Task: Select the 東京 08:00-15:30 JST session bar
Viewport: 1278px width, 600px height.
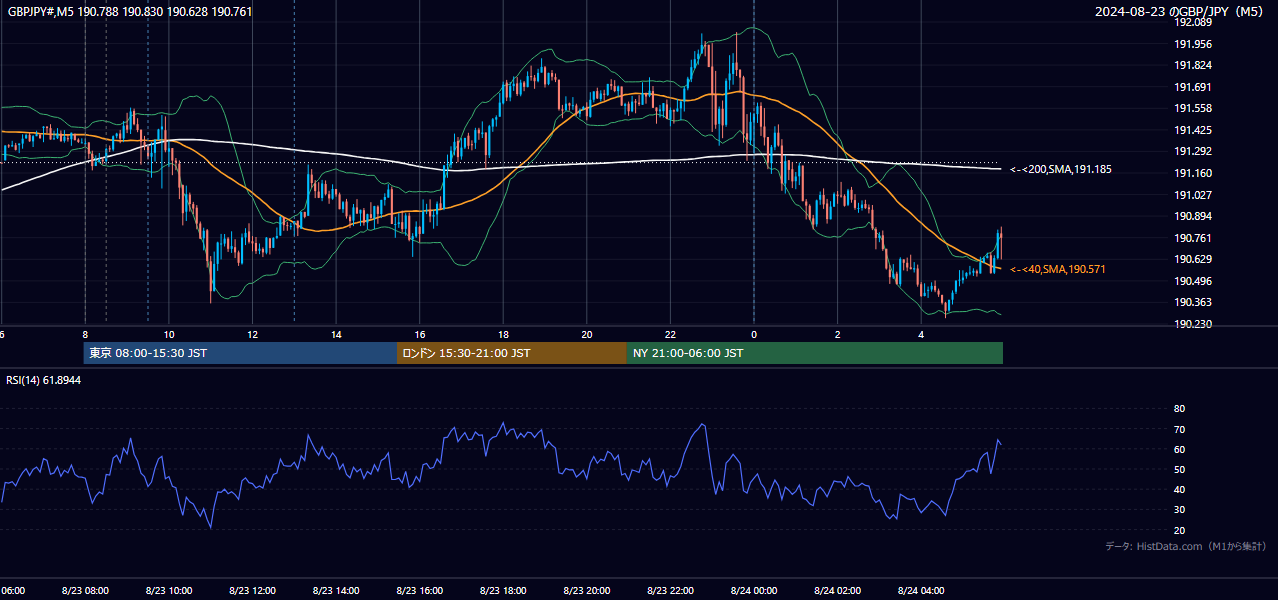Action: tap(240, 353)
